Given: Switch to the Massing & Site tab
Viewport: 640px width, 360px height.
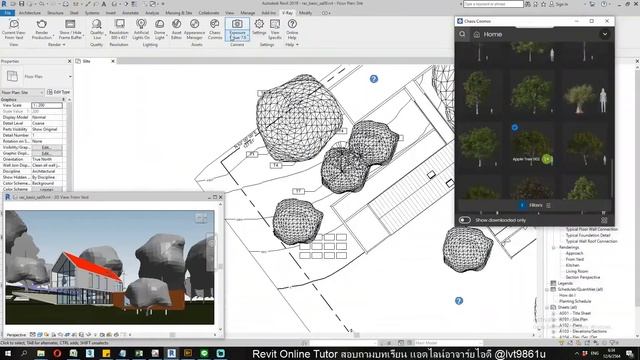Looking at the screenshot, I should 179,13.
